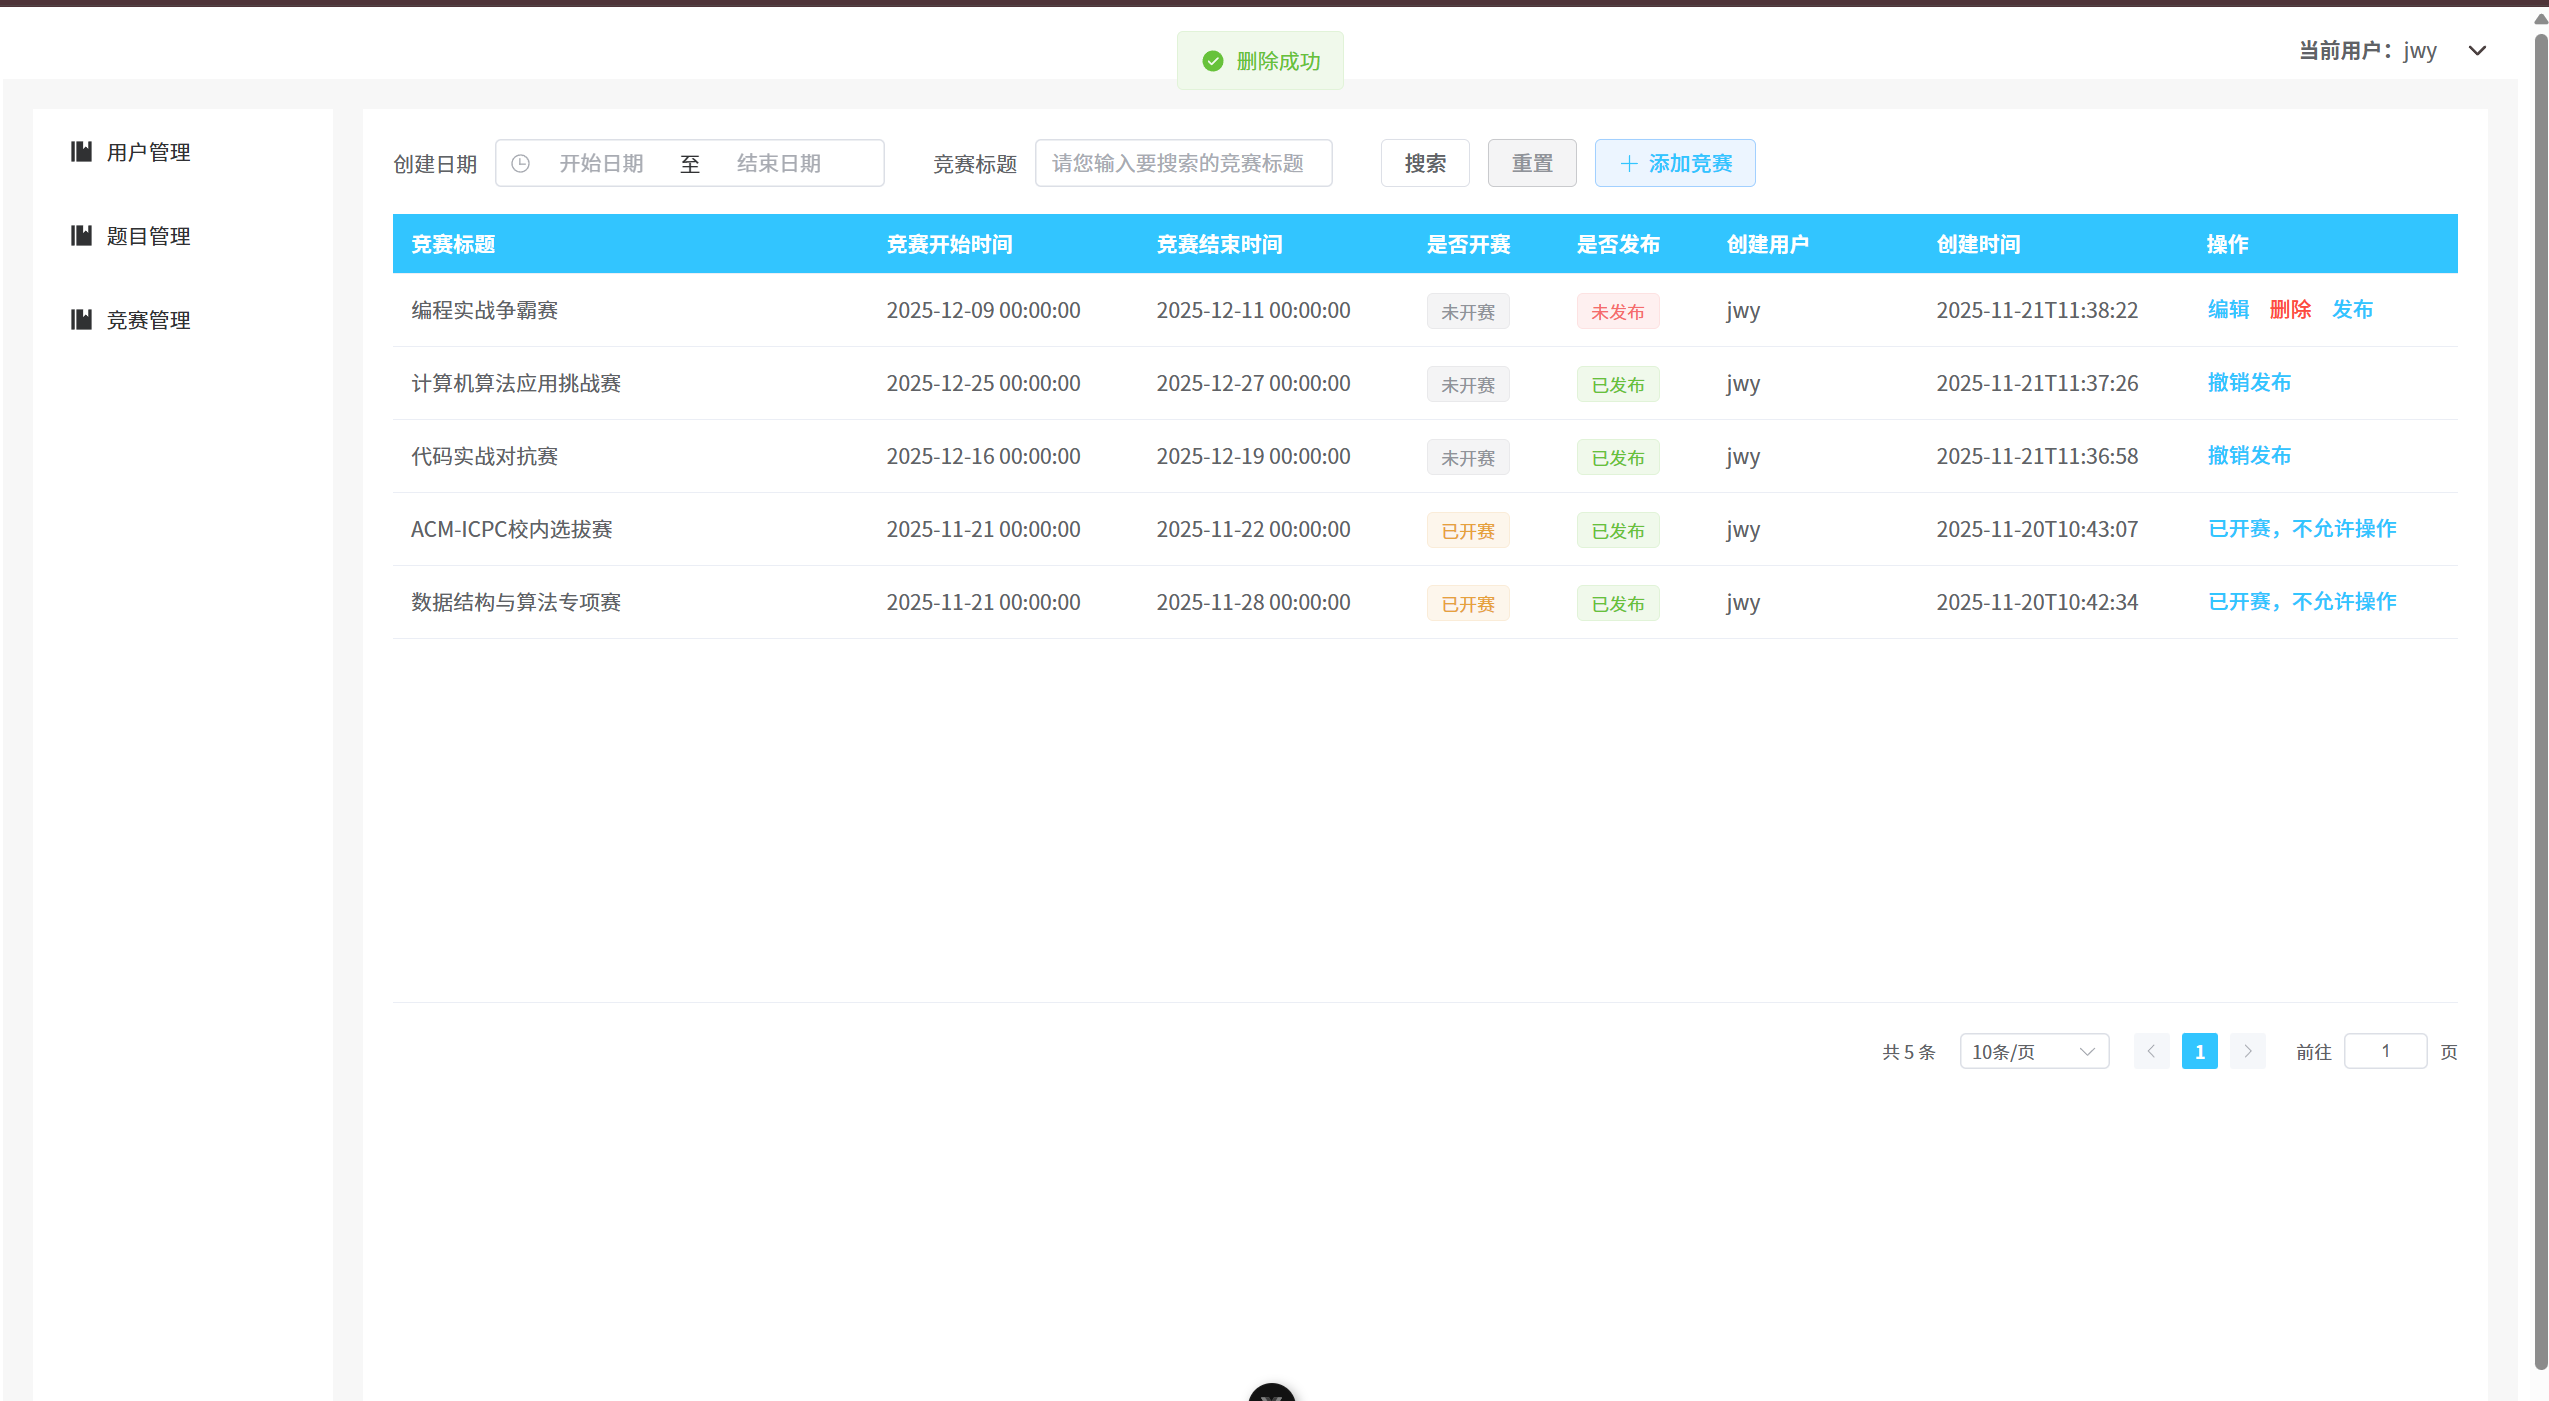Click the green success check icon

click(1212, 61)
